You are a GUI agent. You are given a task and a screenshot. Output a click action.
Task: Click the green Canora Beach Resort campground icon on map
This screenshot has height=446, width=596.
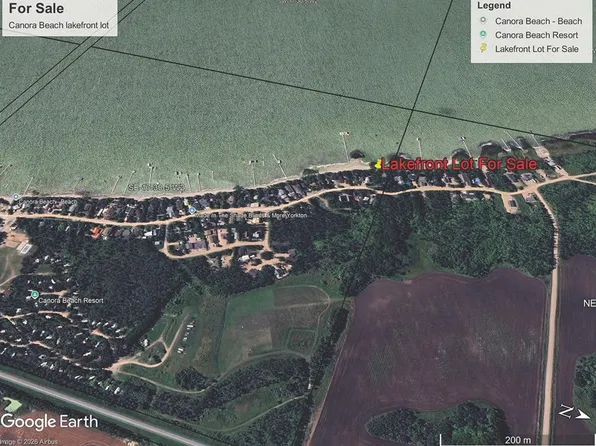35,295
